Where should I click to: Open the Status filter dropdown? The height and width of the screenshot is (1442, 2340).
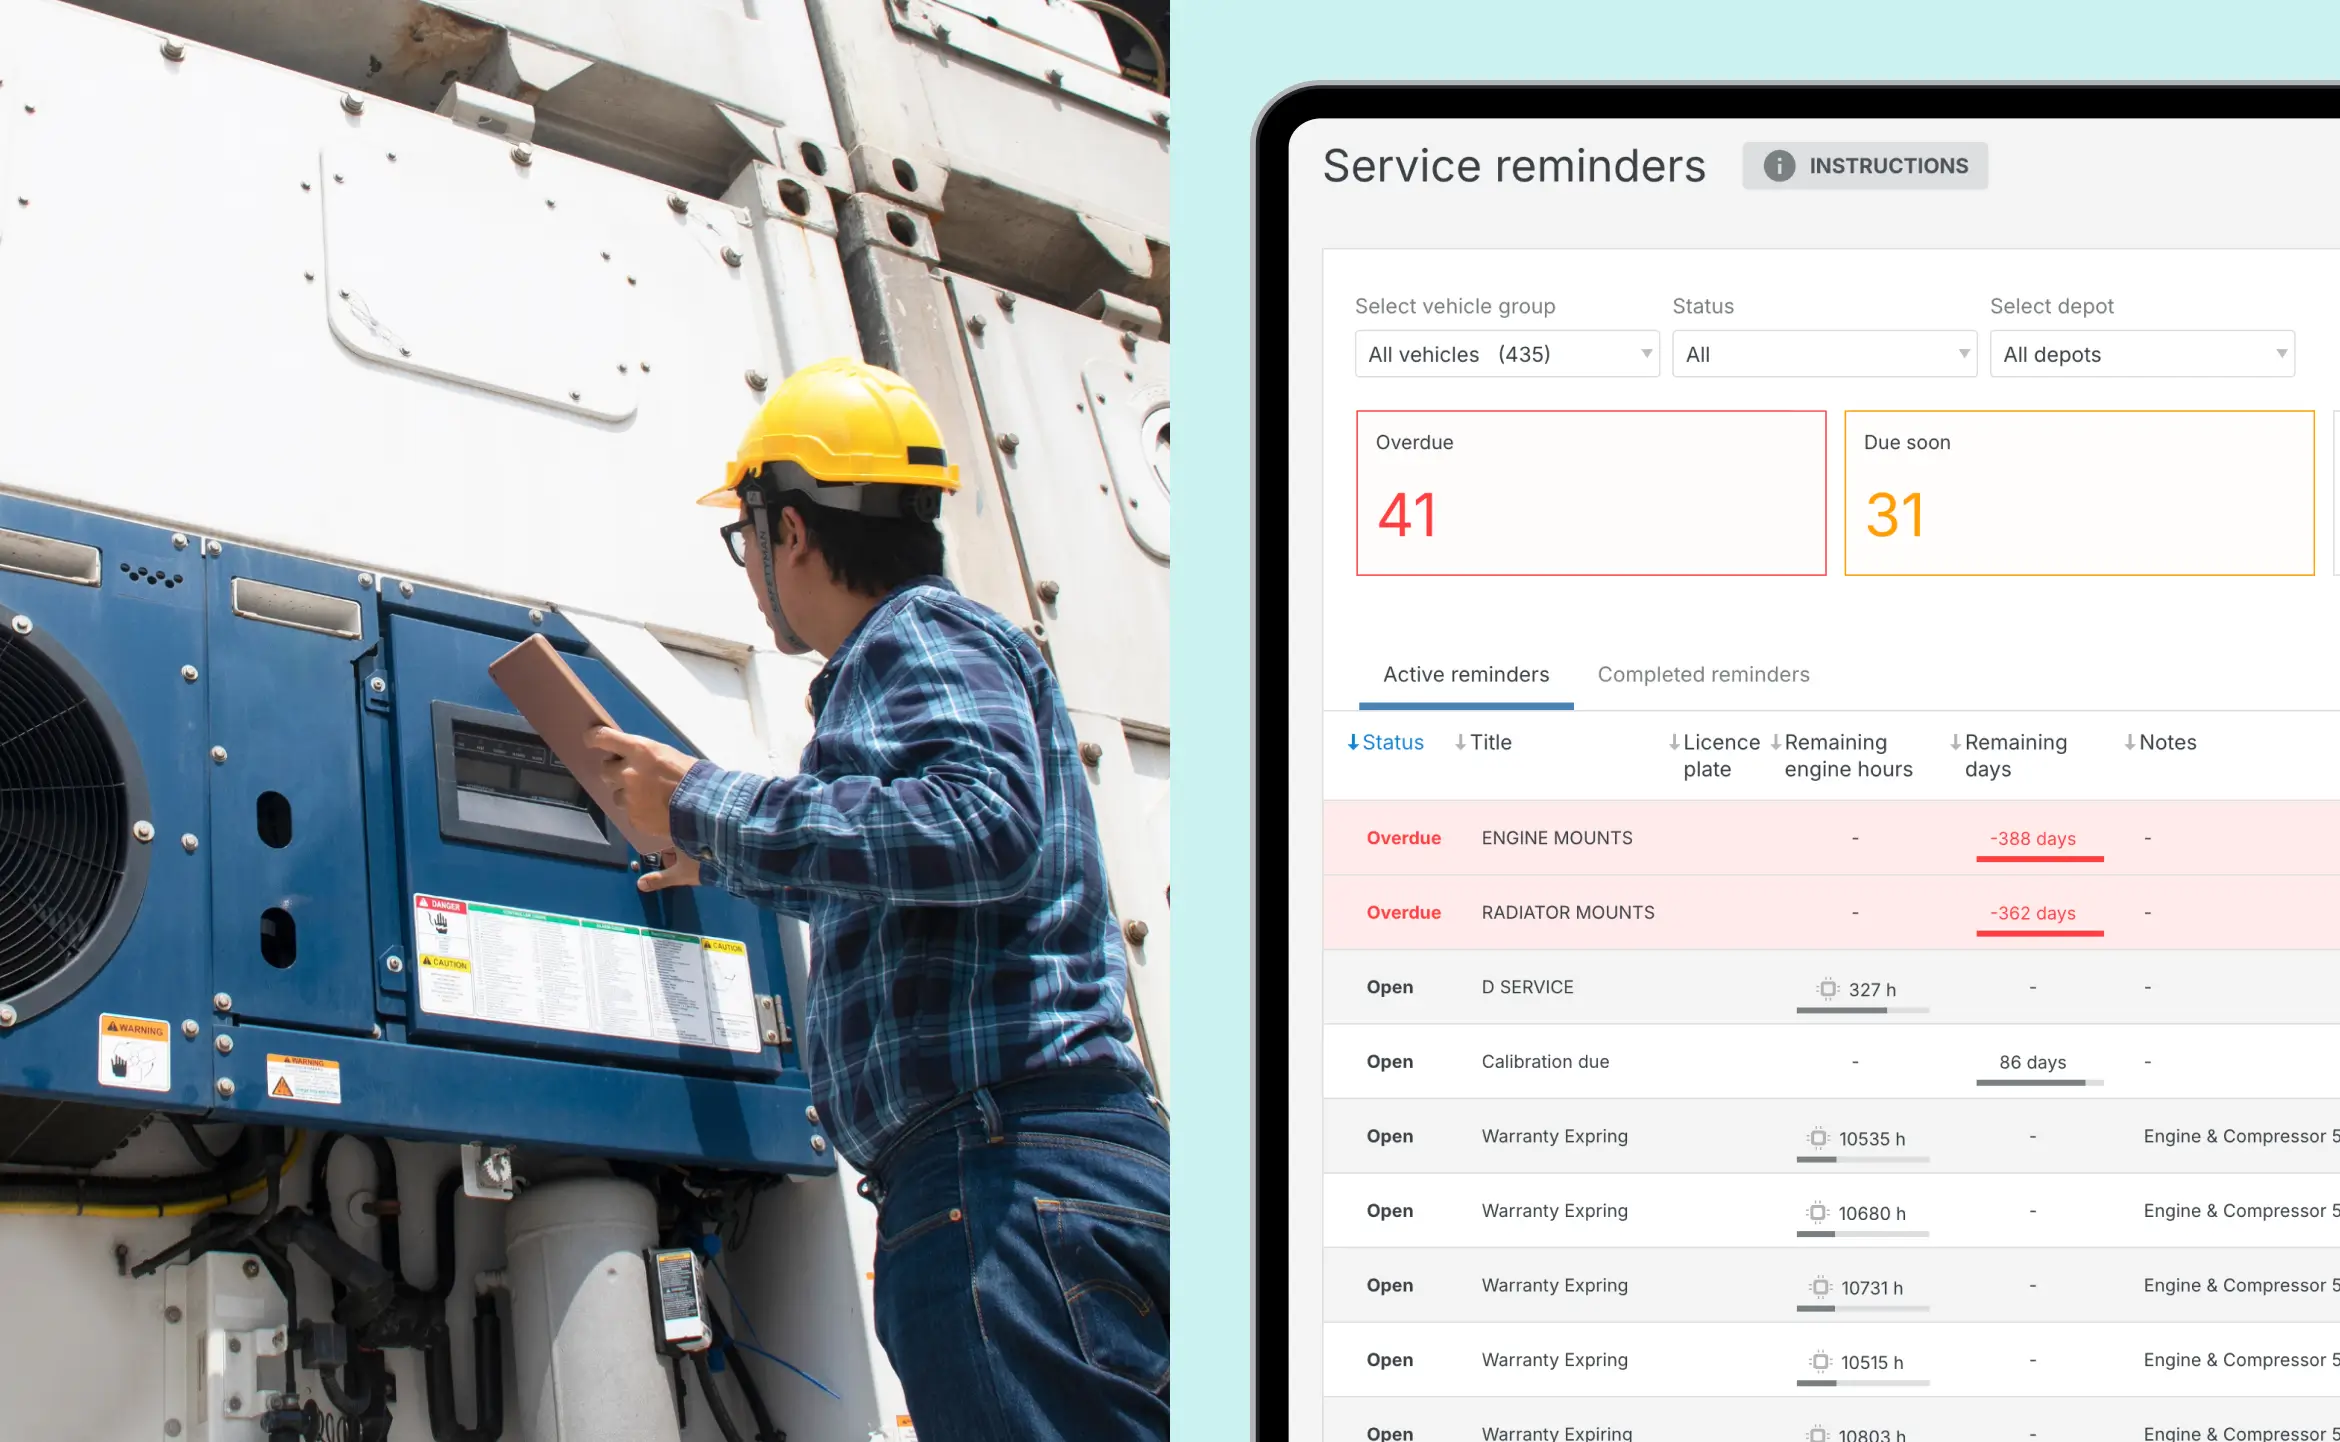[x=1823, y=354]
